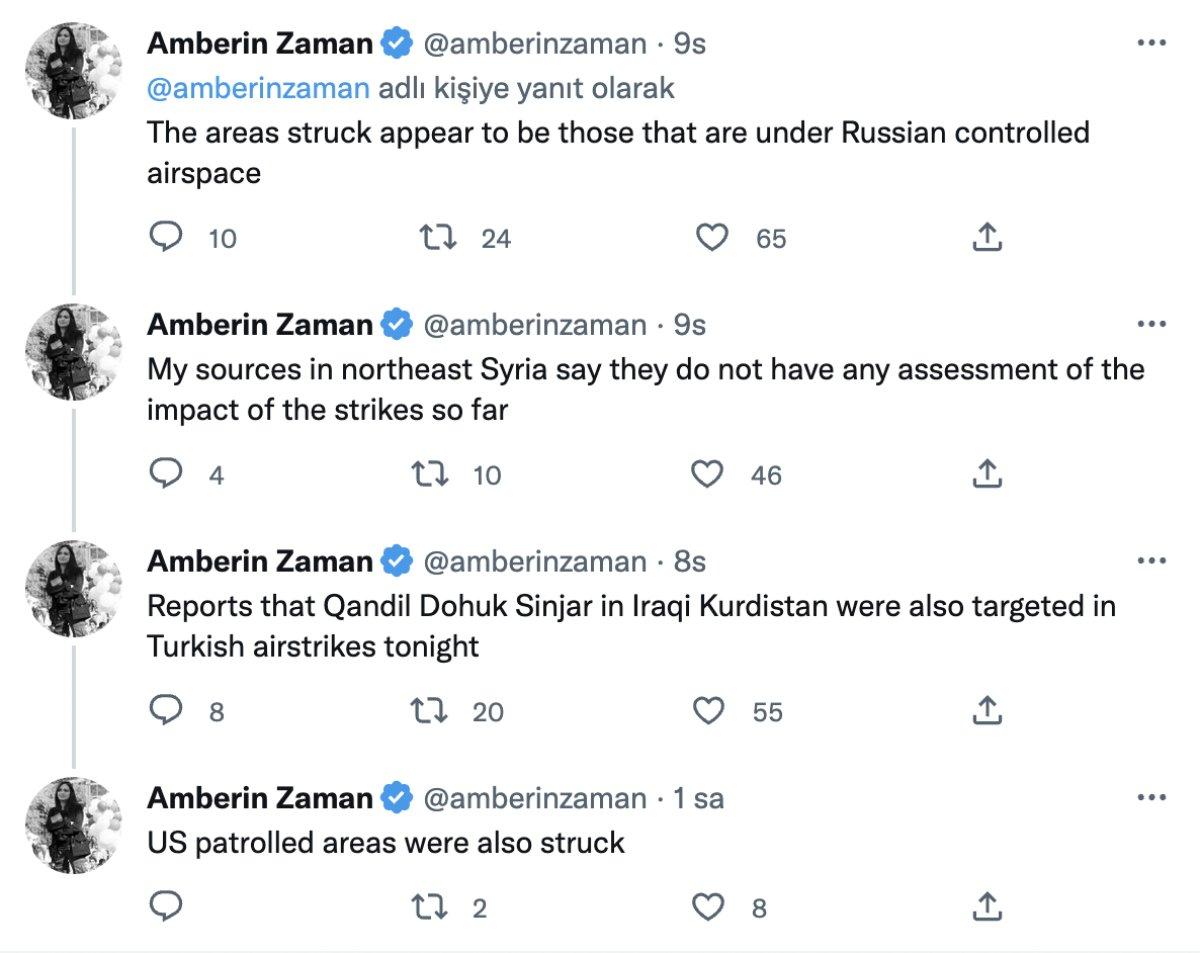Open the share icon on the Syria sources tweet
This screenshot has height=953, width=1200.
987,475
